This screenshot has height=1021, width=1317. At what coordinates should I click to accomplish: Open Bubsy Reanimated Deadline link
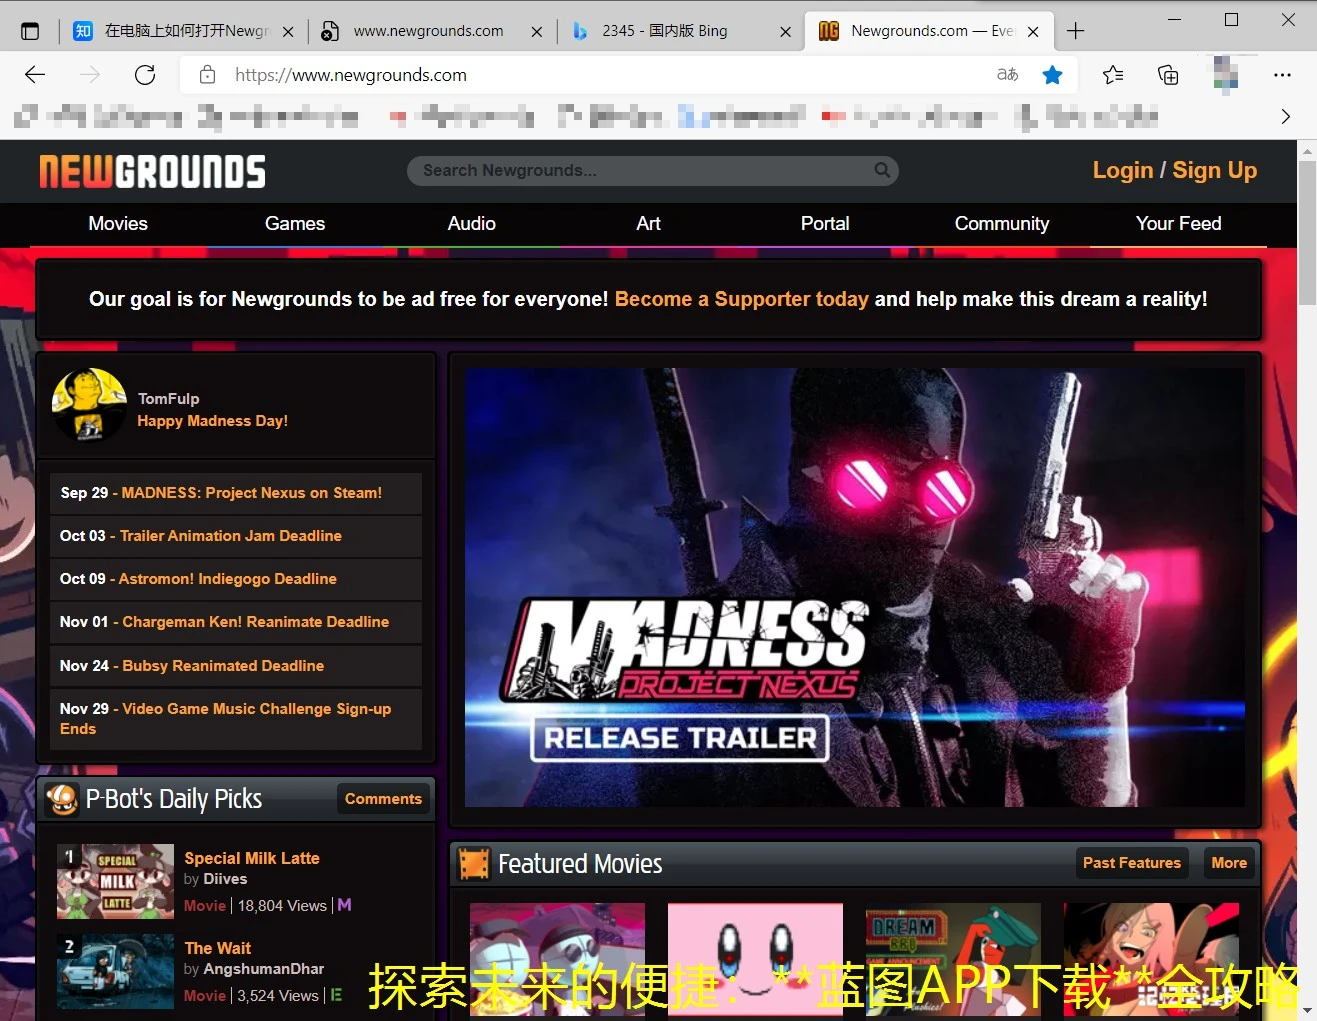(x=223, y=666)
